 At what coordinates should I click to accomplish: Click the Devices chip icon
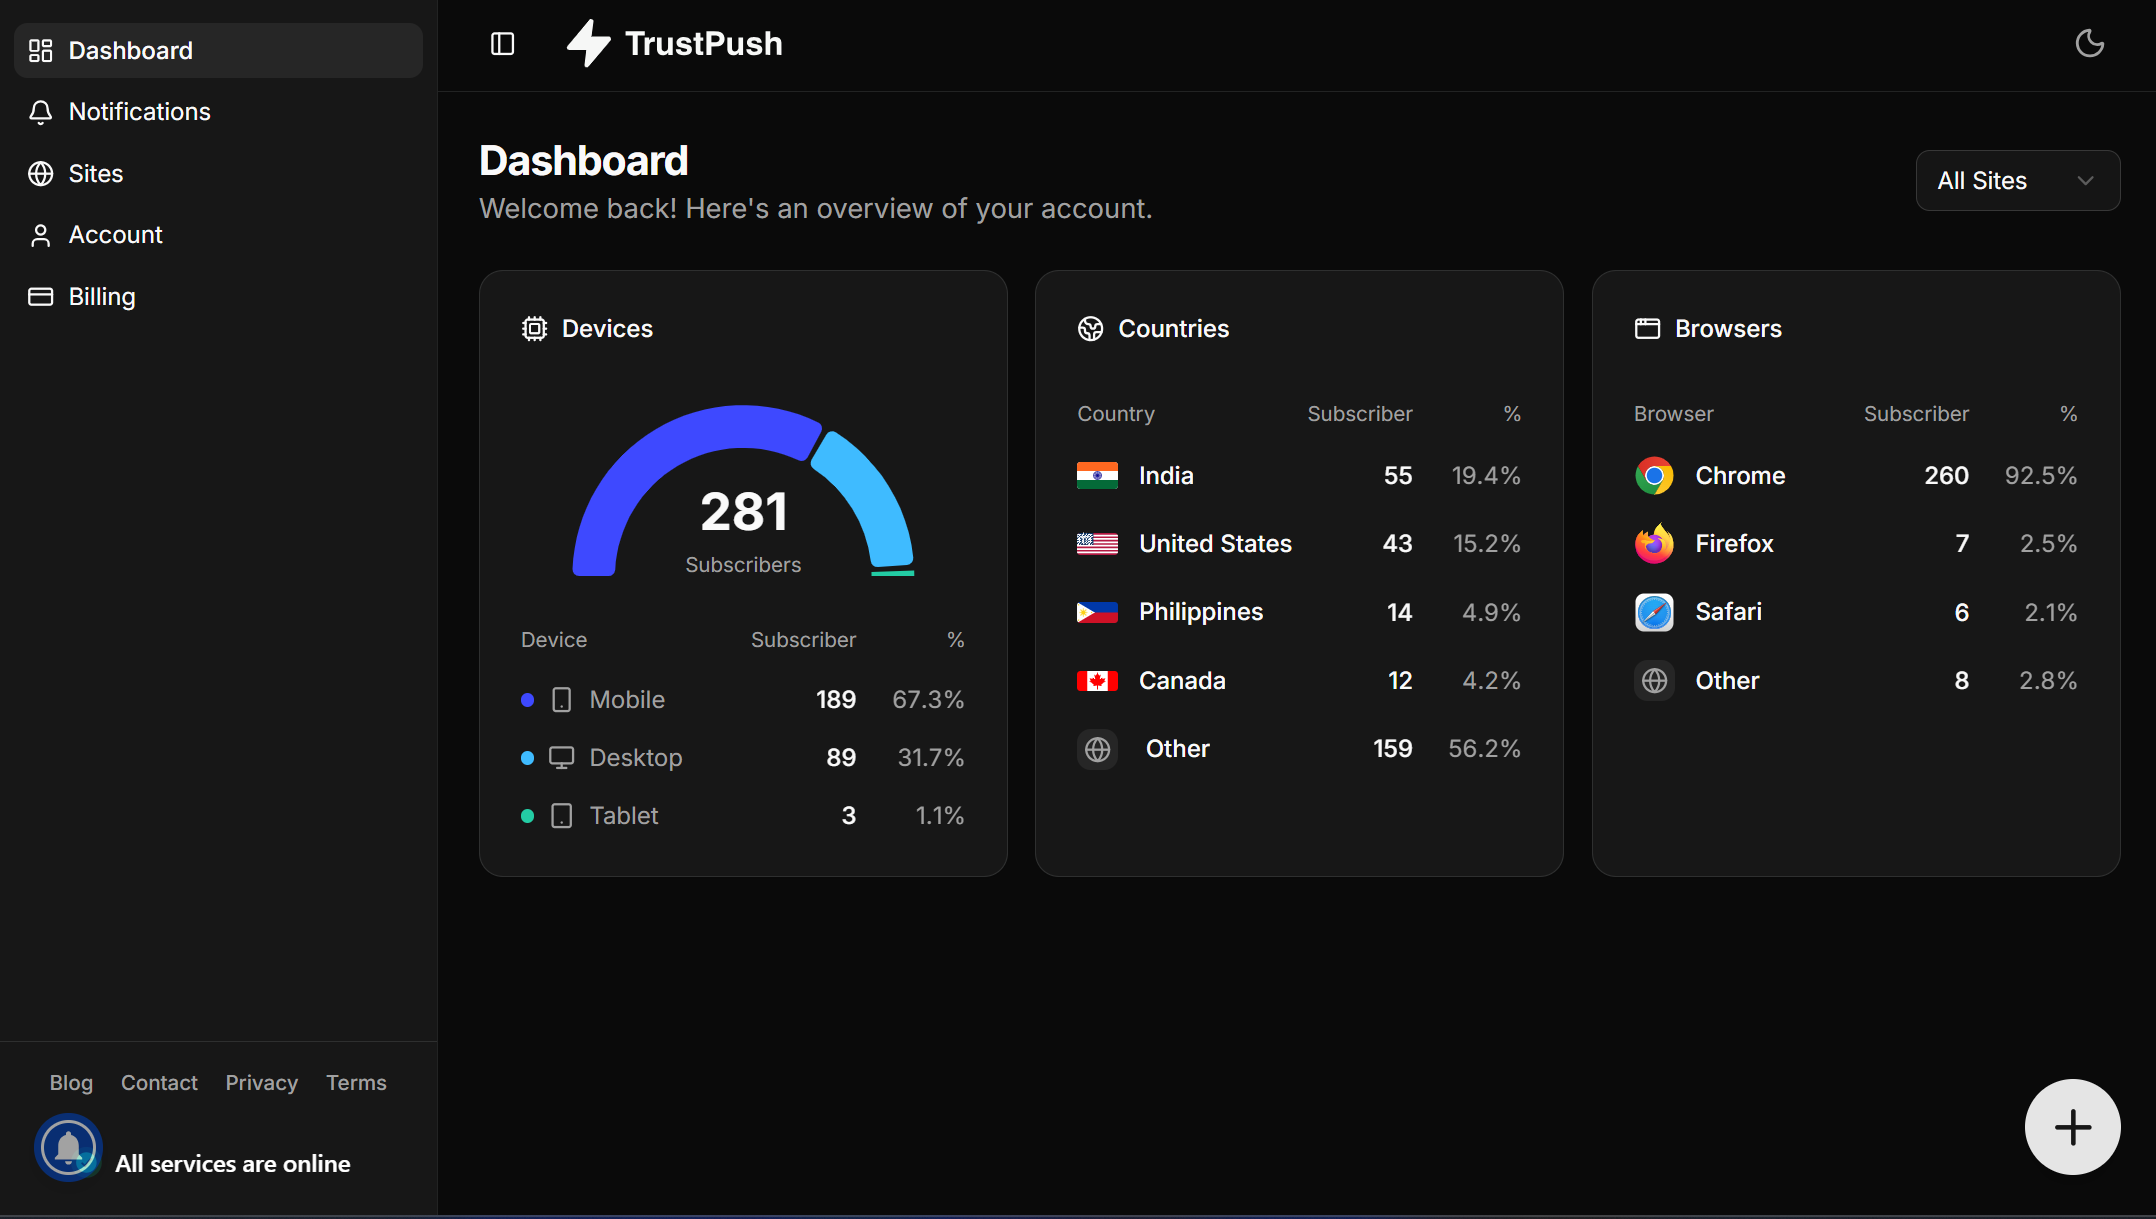point(534,329)
